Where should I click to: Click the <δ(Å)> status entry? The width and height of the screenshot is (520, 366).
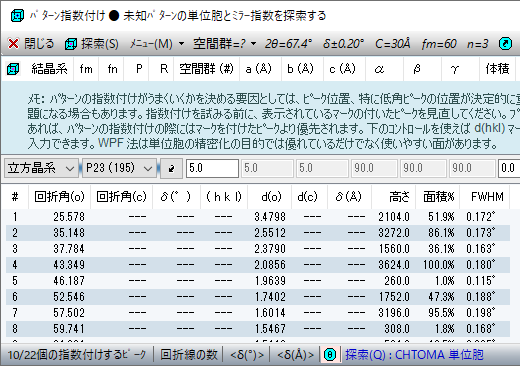tap(295, 355)
